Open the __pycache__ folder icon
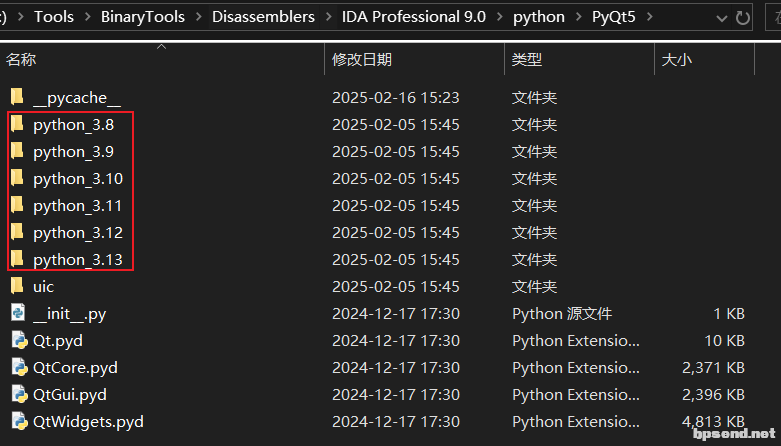Viewport: 781px width, 446px height. point(17,96)
